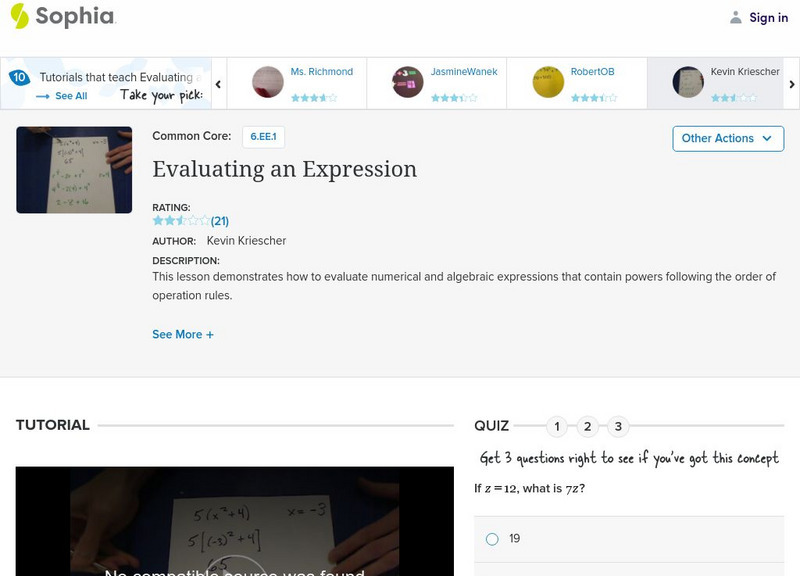800x576 pixels.
Task: Go to quiz question 1
Action: pos(557,427)
